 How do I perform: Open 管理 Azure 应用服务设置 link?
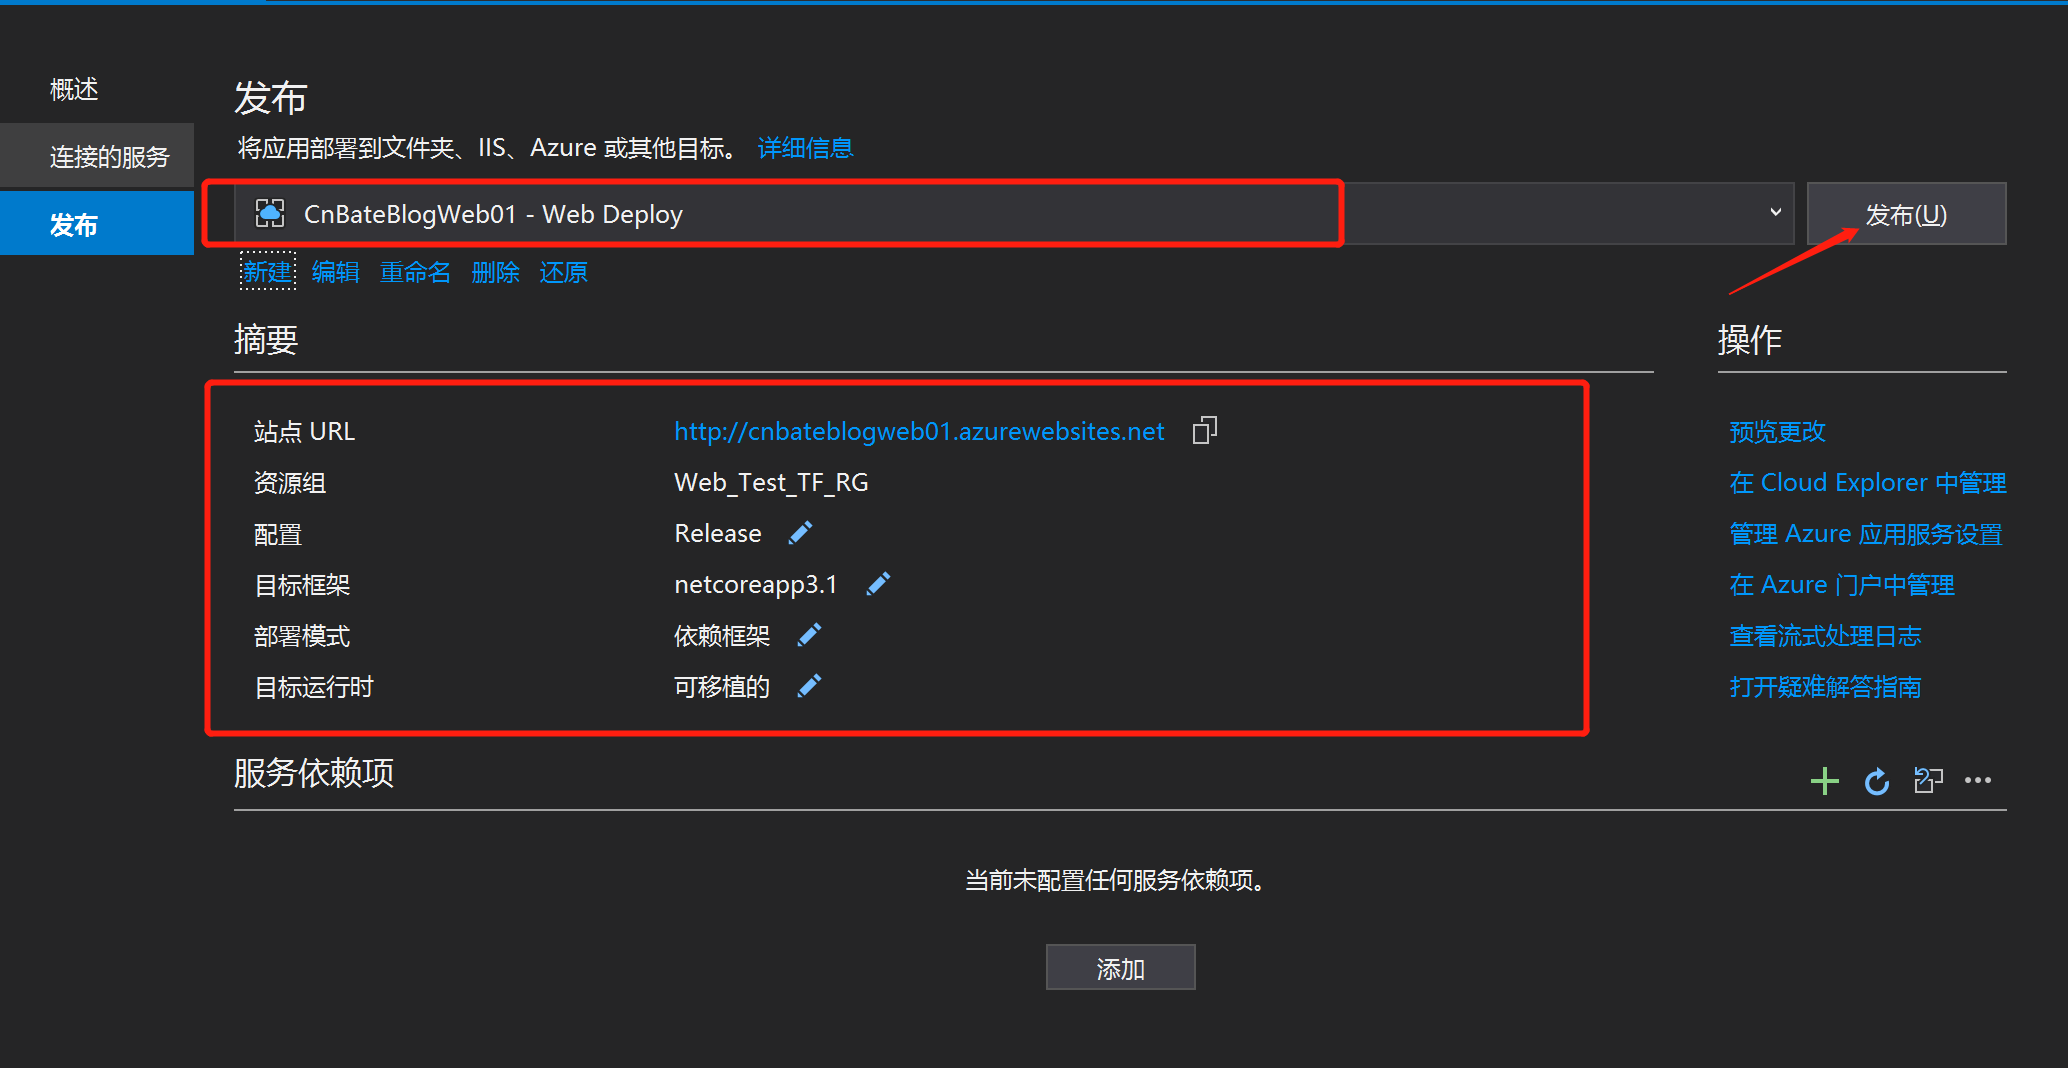coord(1865,533)
